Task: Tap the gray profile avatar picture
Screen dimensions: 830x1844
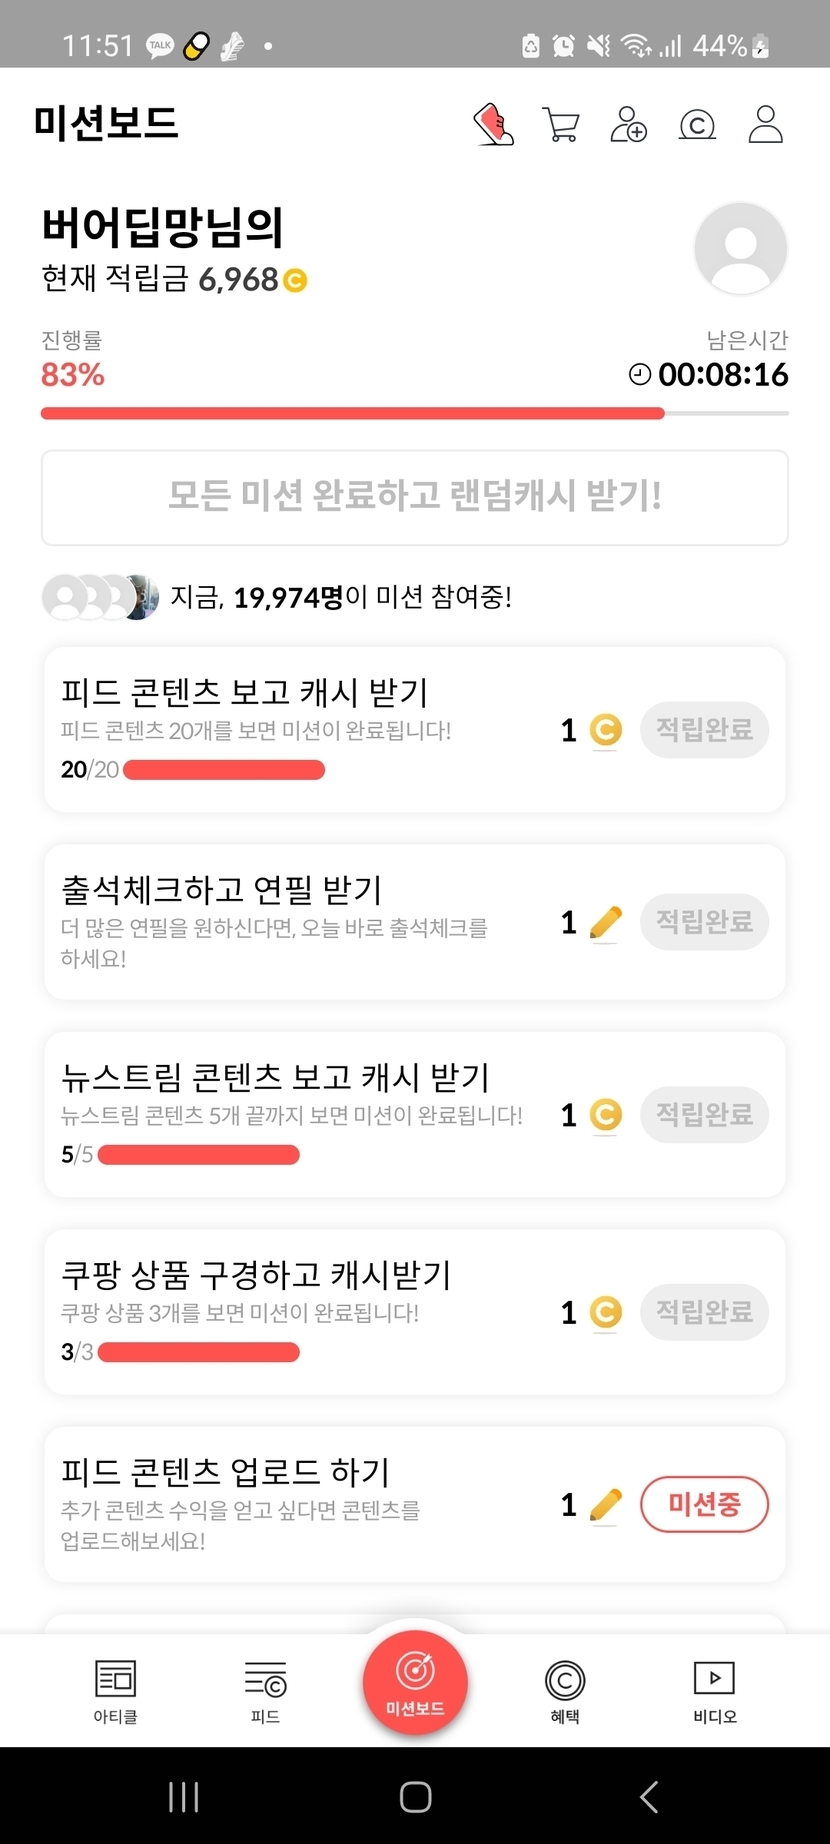Action: click(x=740, y=249)
